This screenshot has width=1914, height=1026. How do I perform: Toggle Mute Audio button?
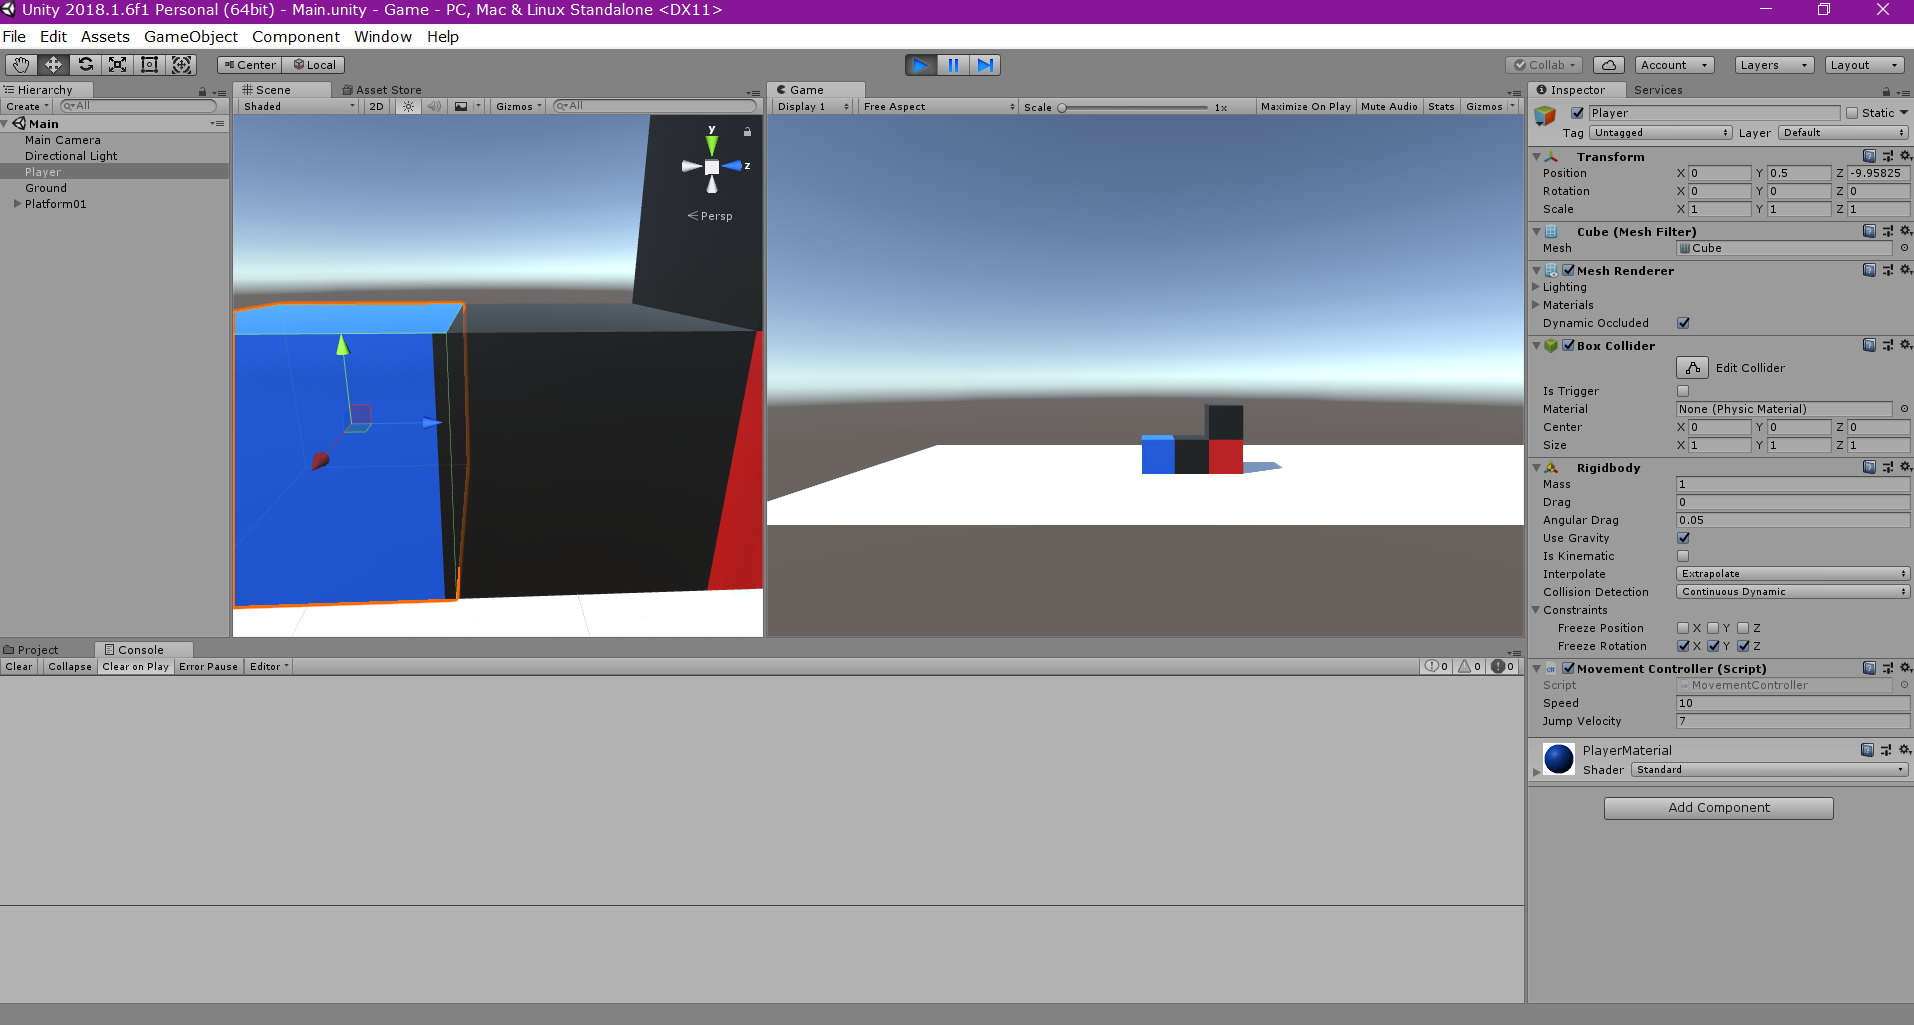point(1389,107)
